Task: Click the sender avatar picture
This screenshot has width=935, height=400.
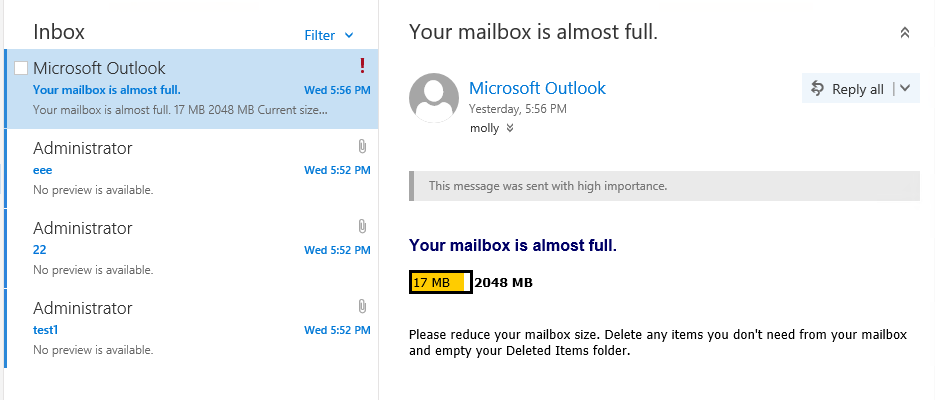Action: 434,98
